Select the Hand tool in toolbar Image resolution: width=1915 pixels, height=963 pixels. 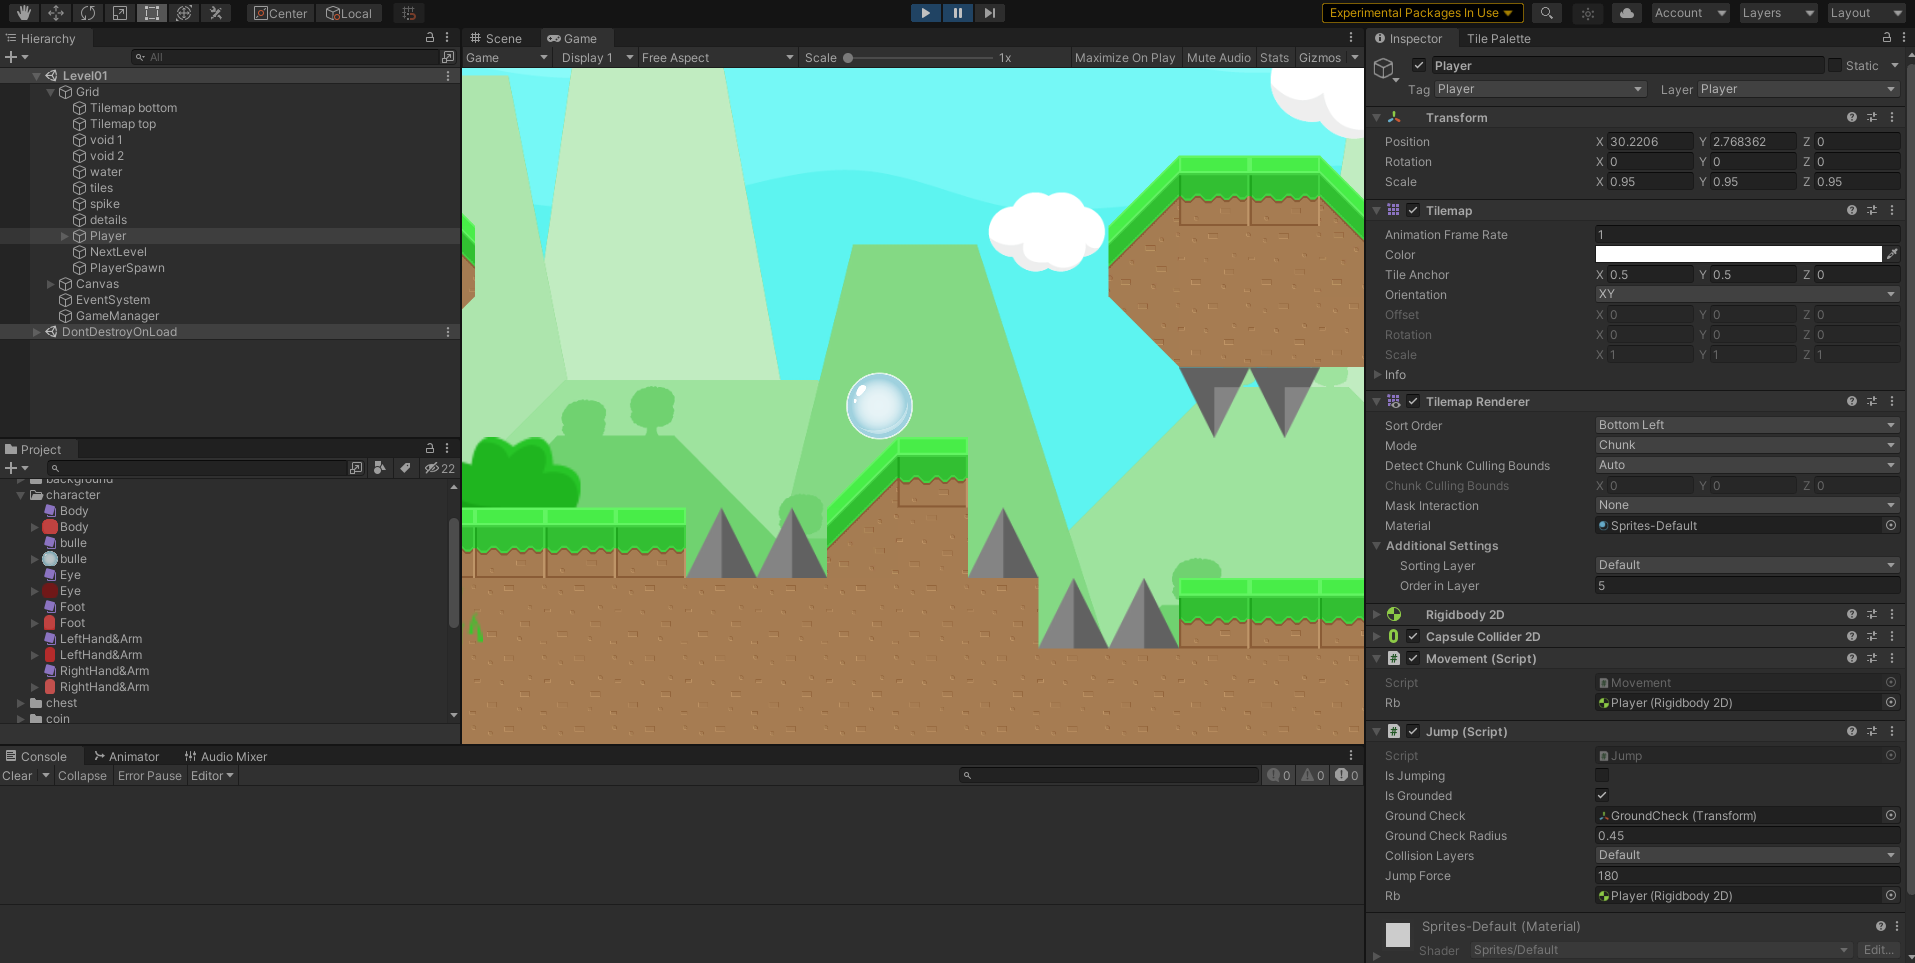coord(24,13)
